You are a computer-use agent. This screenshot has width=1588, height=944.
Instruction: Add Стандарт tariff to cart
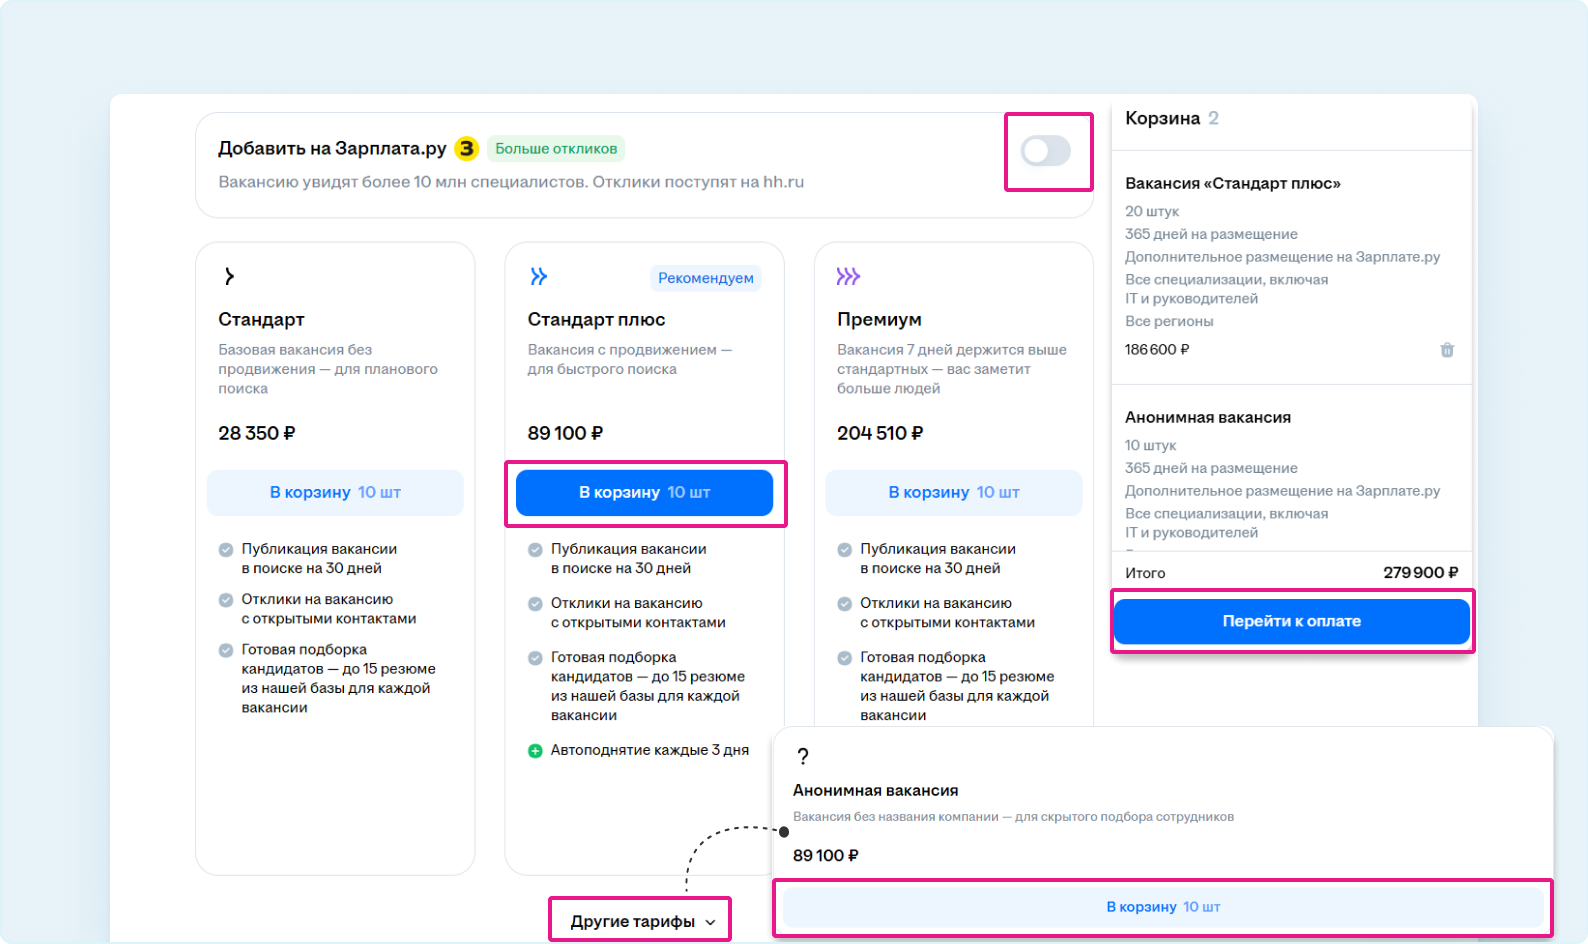[x=335, y=492]
